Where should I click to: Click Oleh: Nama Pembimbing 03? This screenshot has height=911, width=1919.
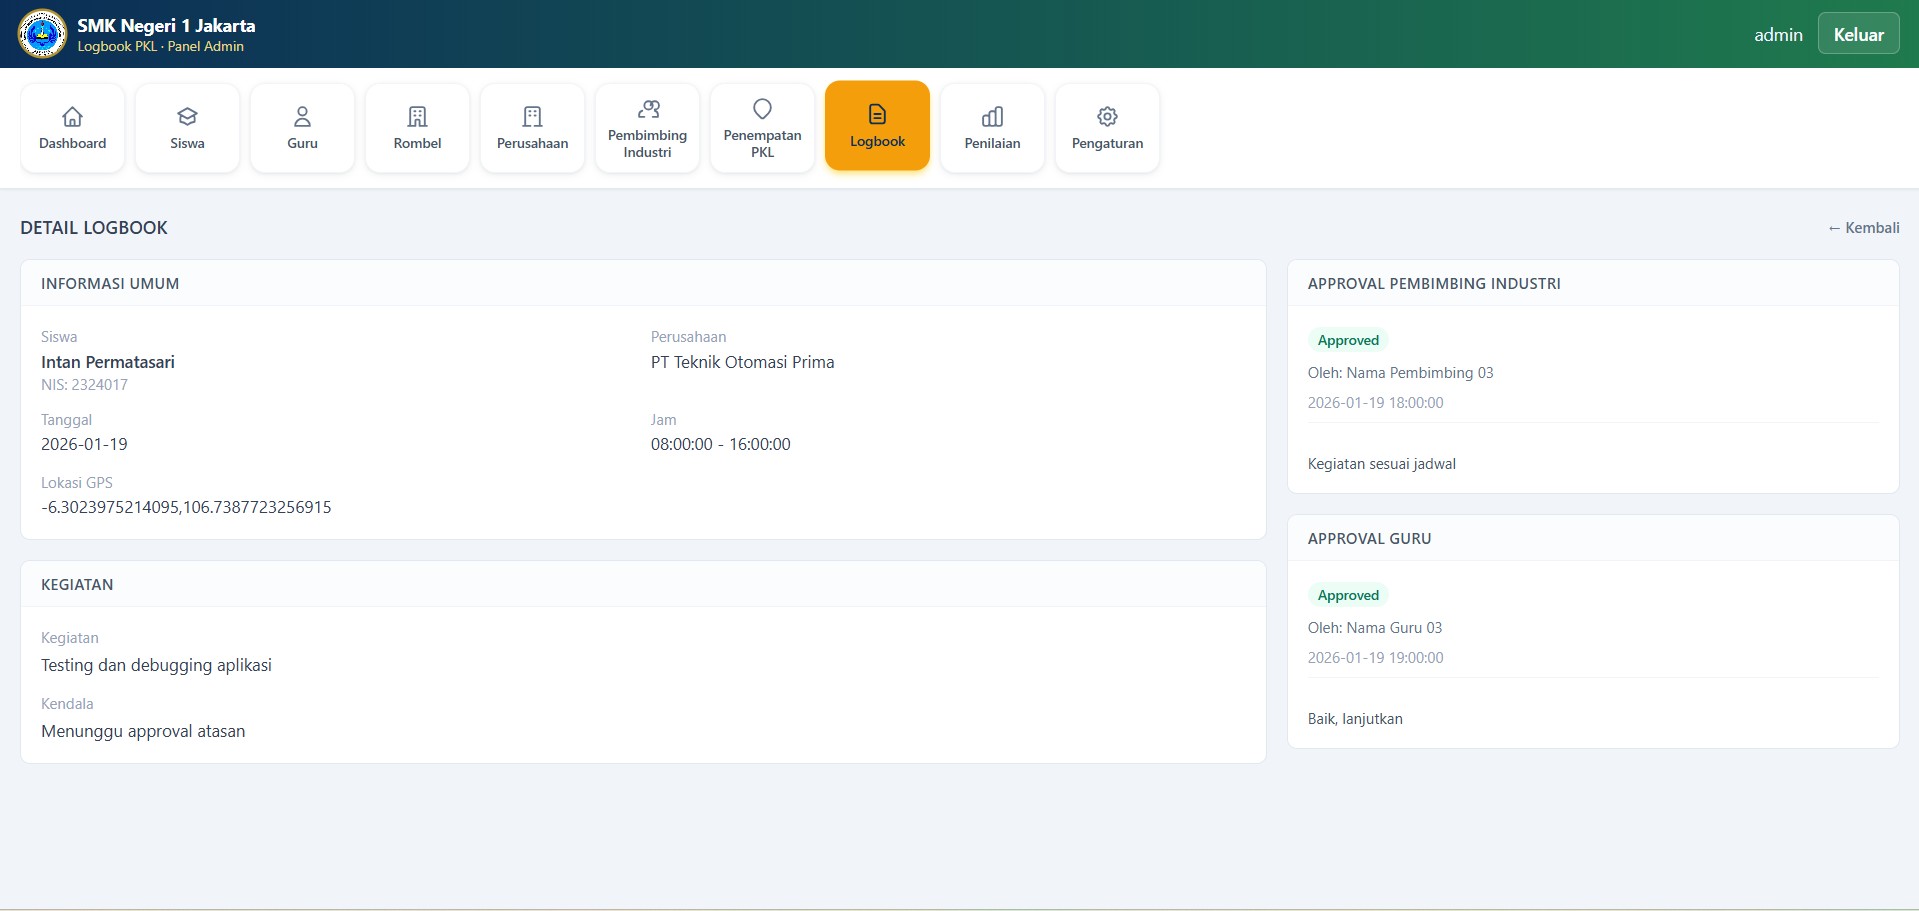pos(1400,373)
